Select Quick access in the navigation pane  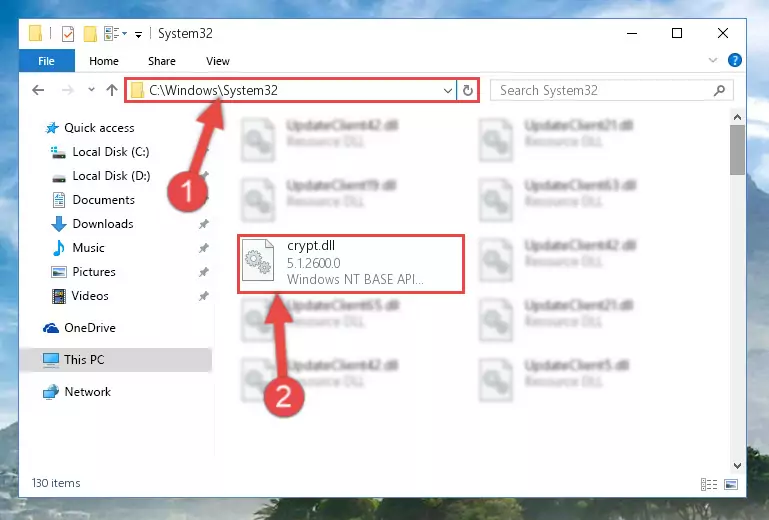99,128
